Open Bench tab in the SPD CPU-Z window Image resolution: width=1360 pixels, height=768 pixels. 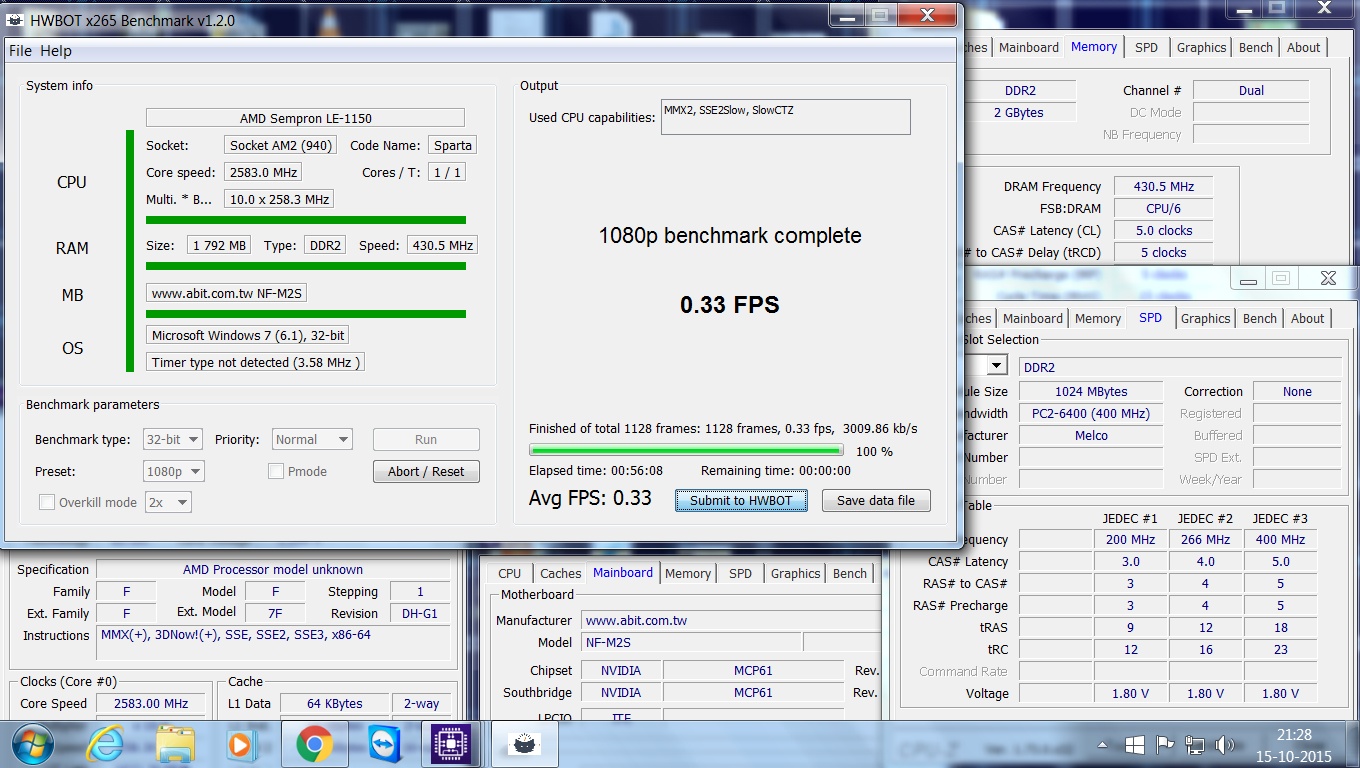(1260, 318)
